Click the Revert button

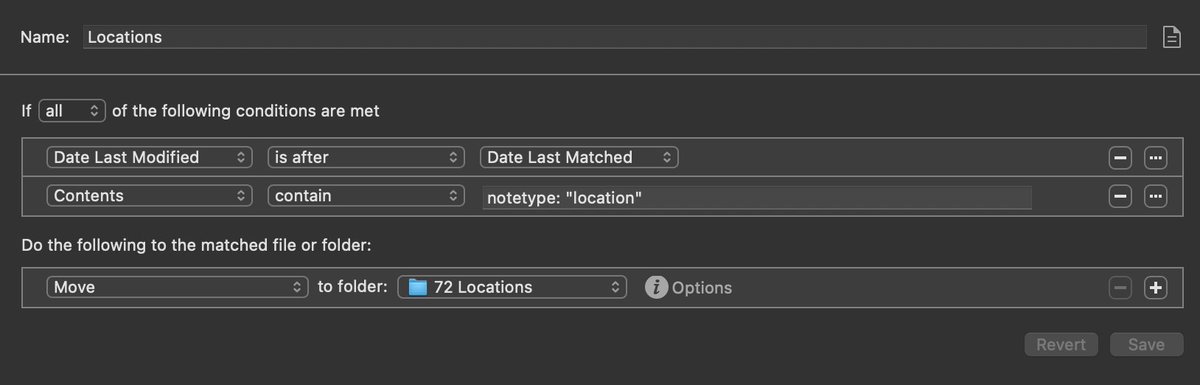(1061, 344)
